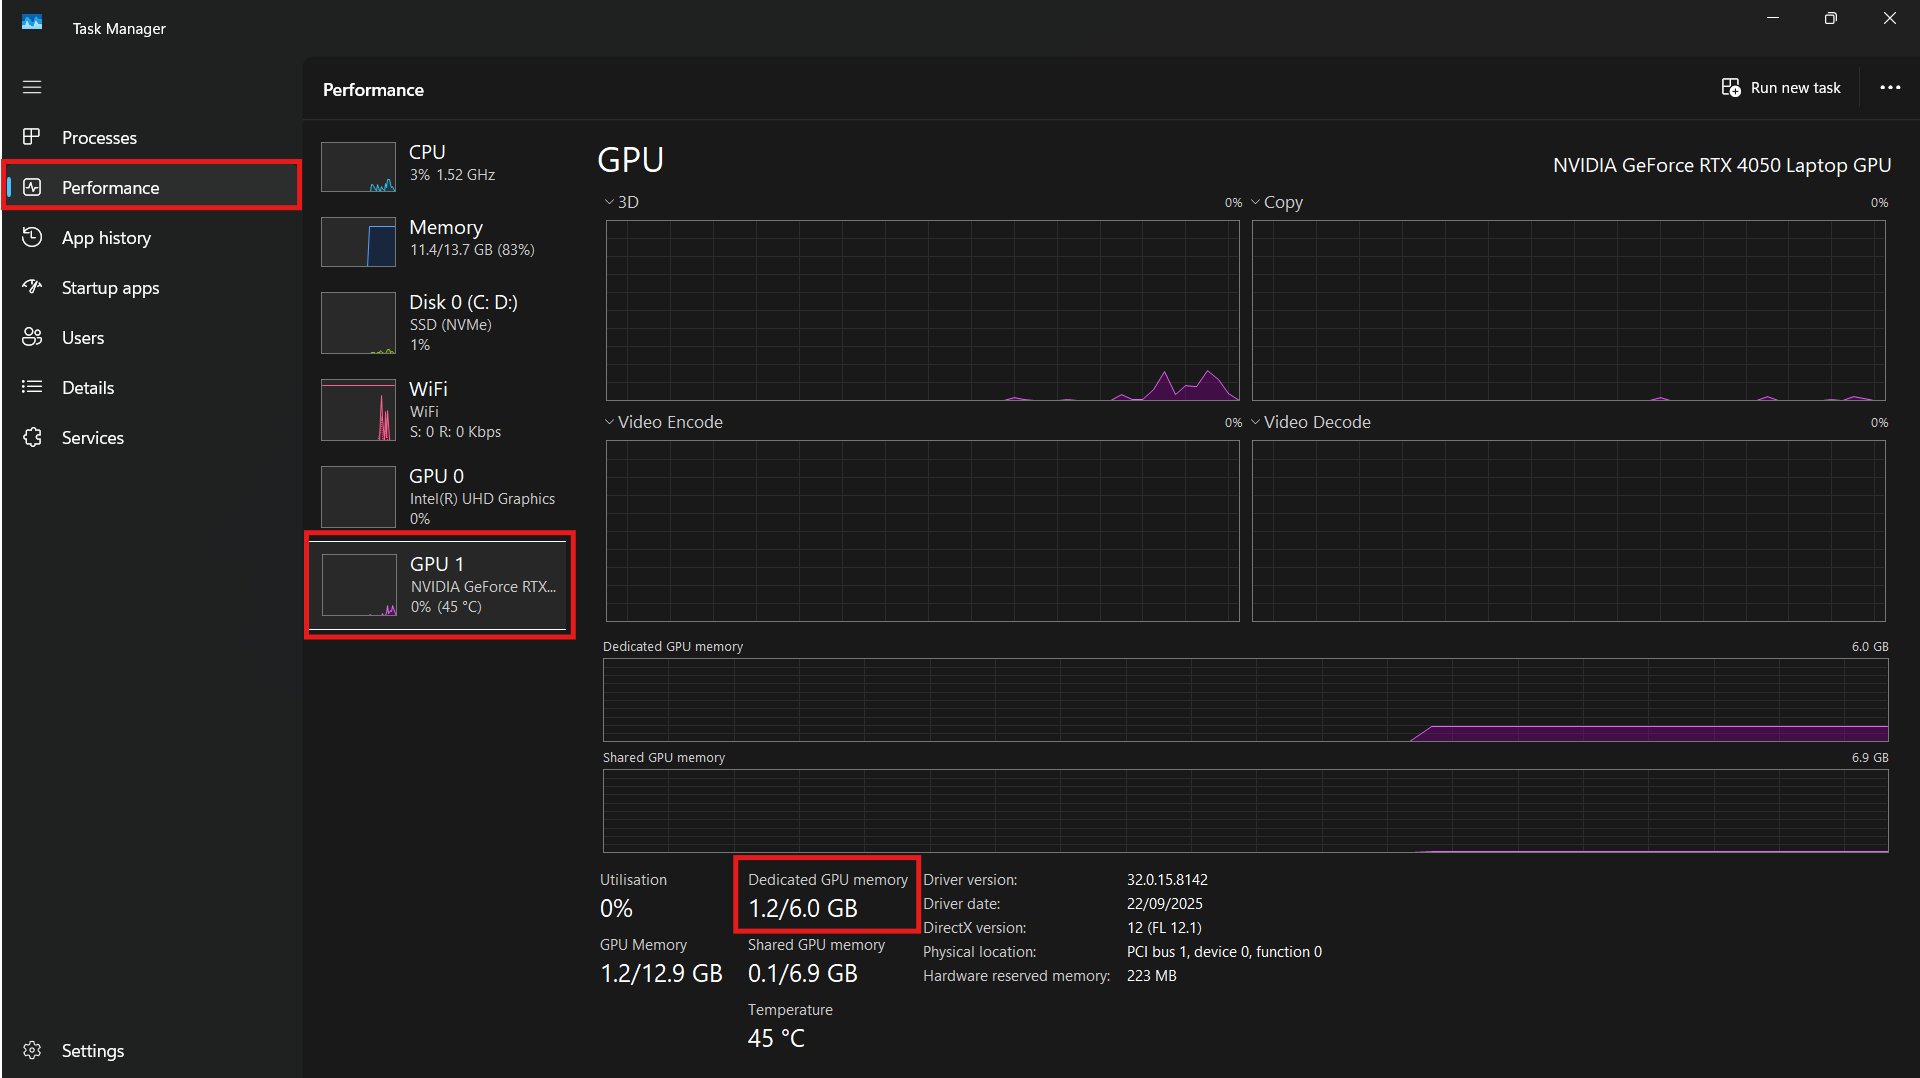Open Startup apps from the sidebar icon

click(32, 287)
